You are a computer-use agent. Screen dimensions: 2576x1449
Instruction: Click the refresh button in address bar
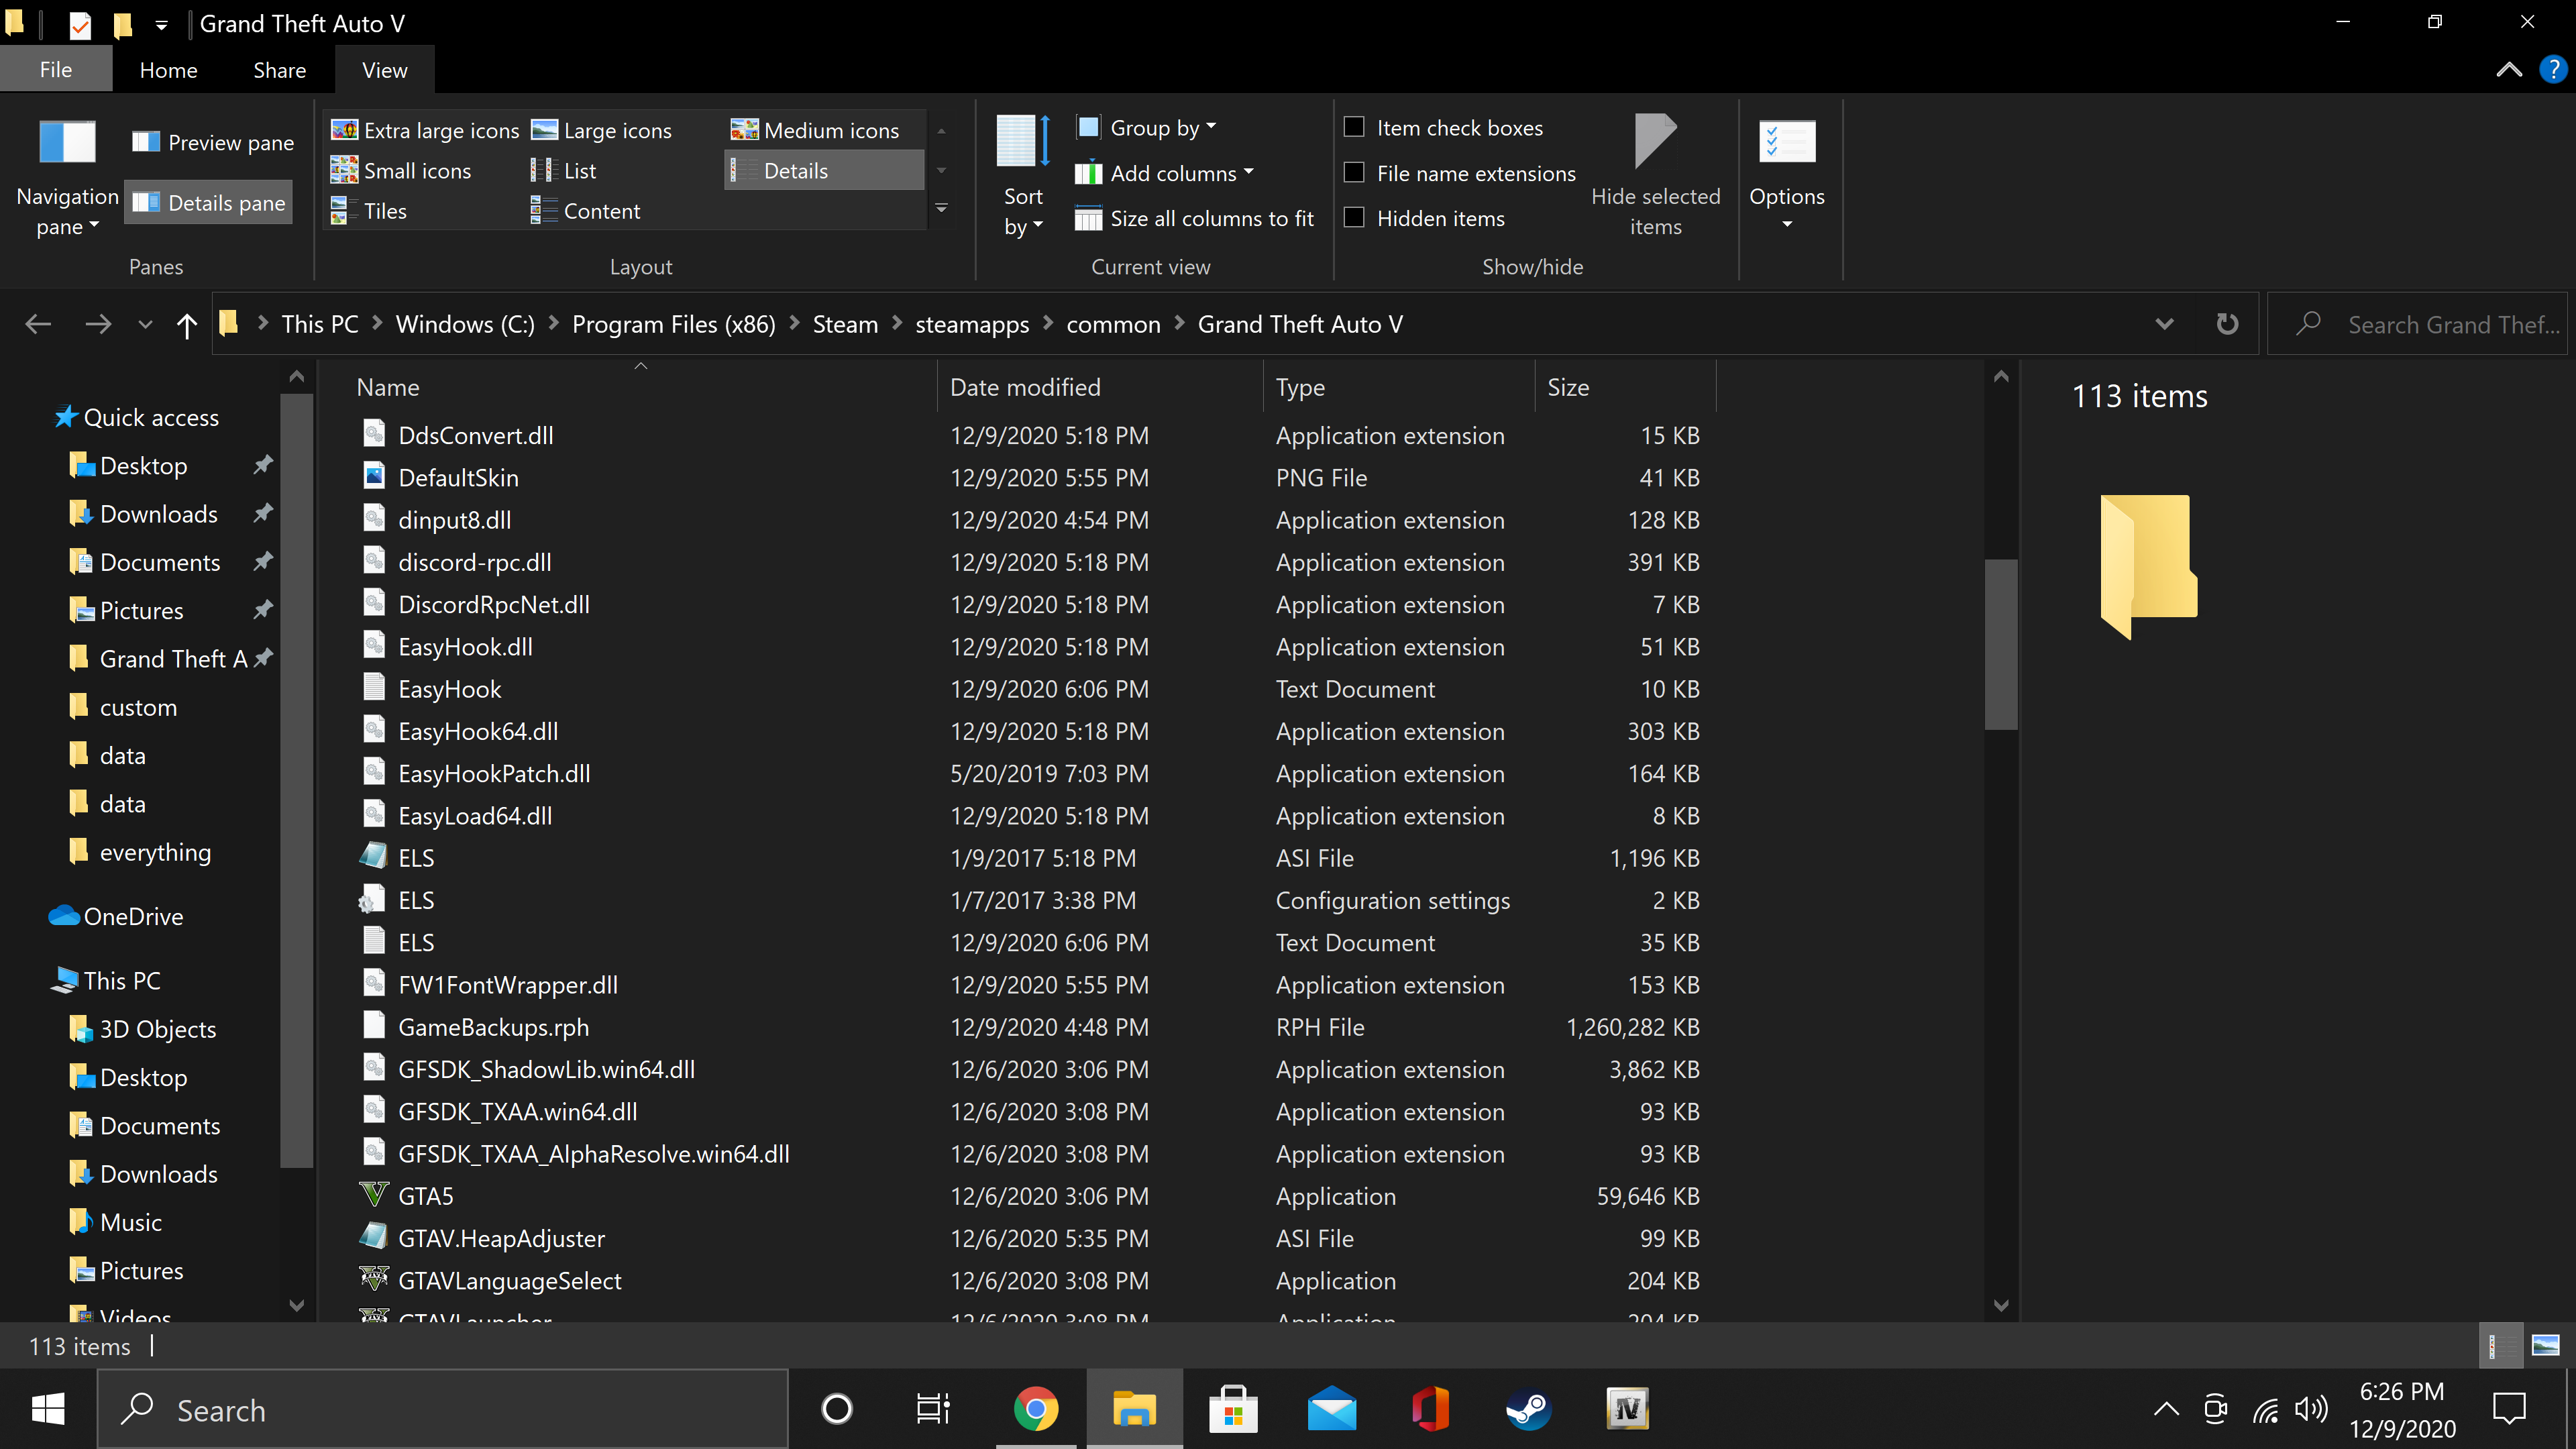point(2227,324)
